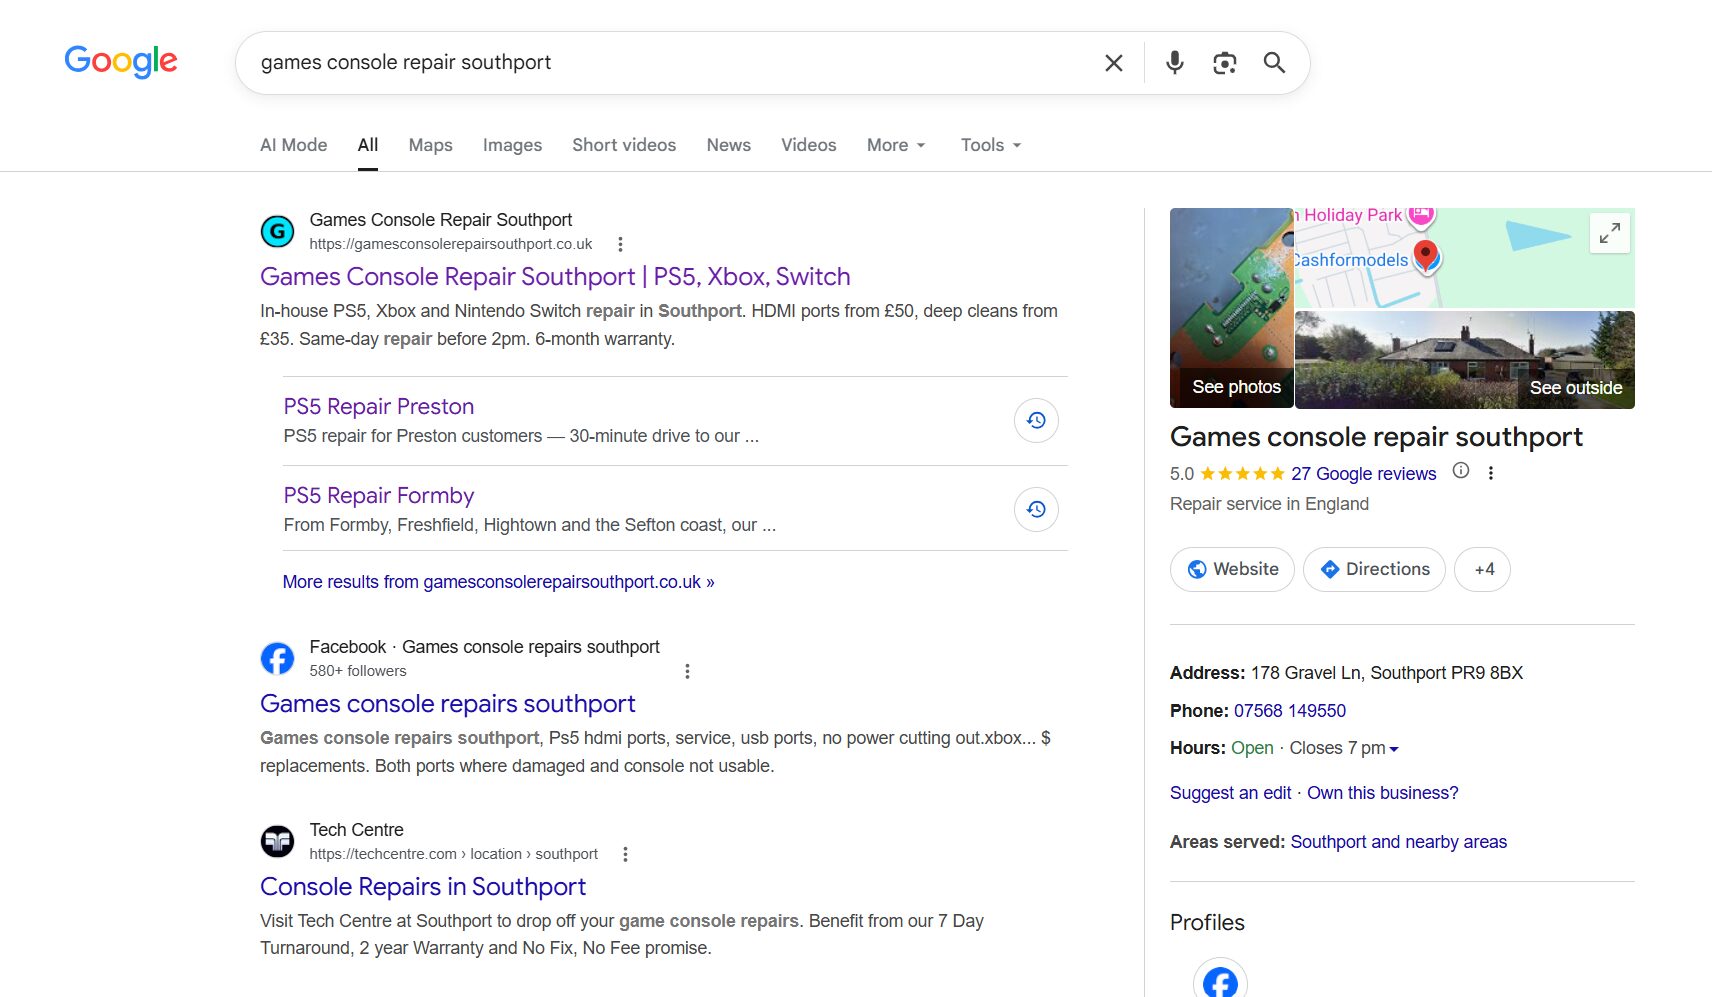The width and height of the screenshot is (1712, 997).
Task: Click the search input field
Action: click(670, 63)
